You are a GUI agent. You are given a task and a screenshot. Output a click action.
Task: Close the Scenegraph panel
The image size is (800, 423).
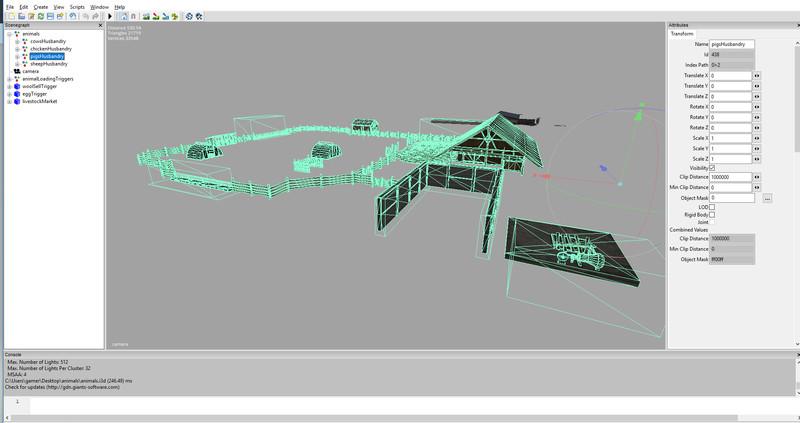(101, 25)
